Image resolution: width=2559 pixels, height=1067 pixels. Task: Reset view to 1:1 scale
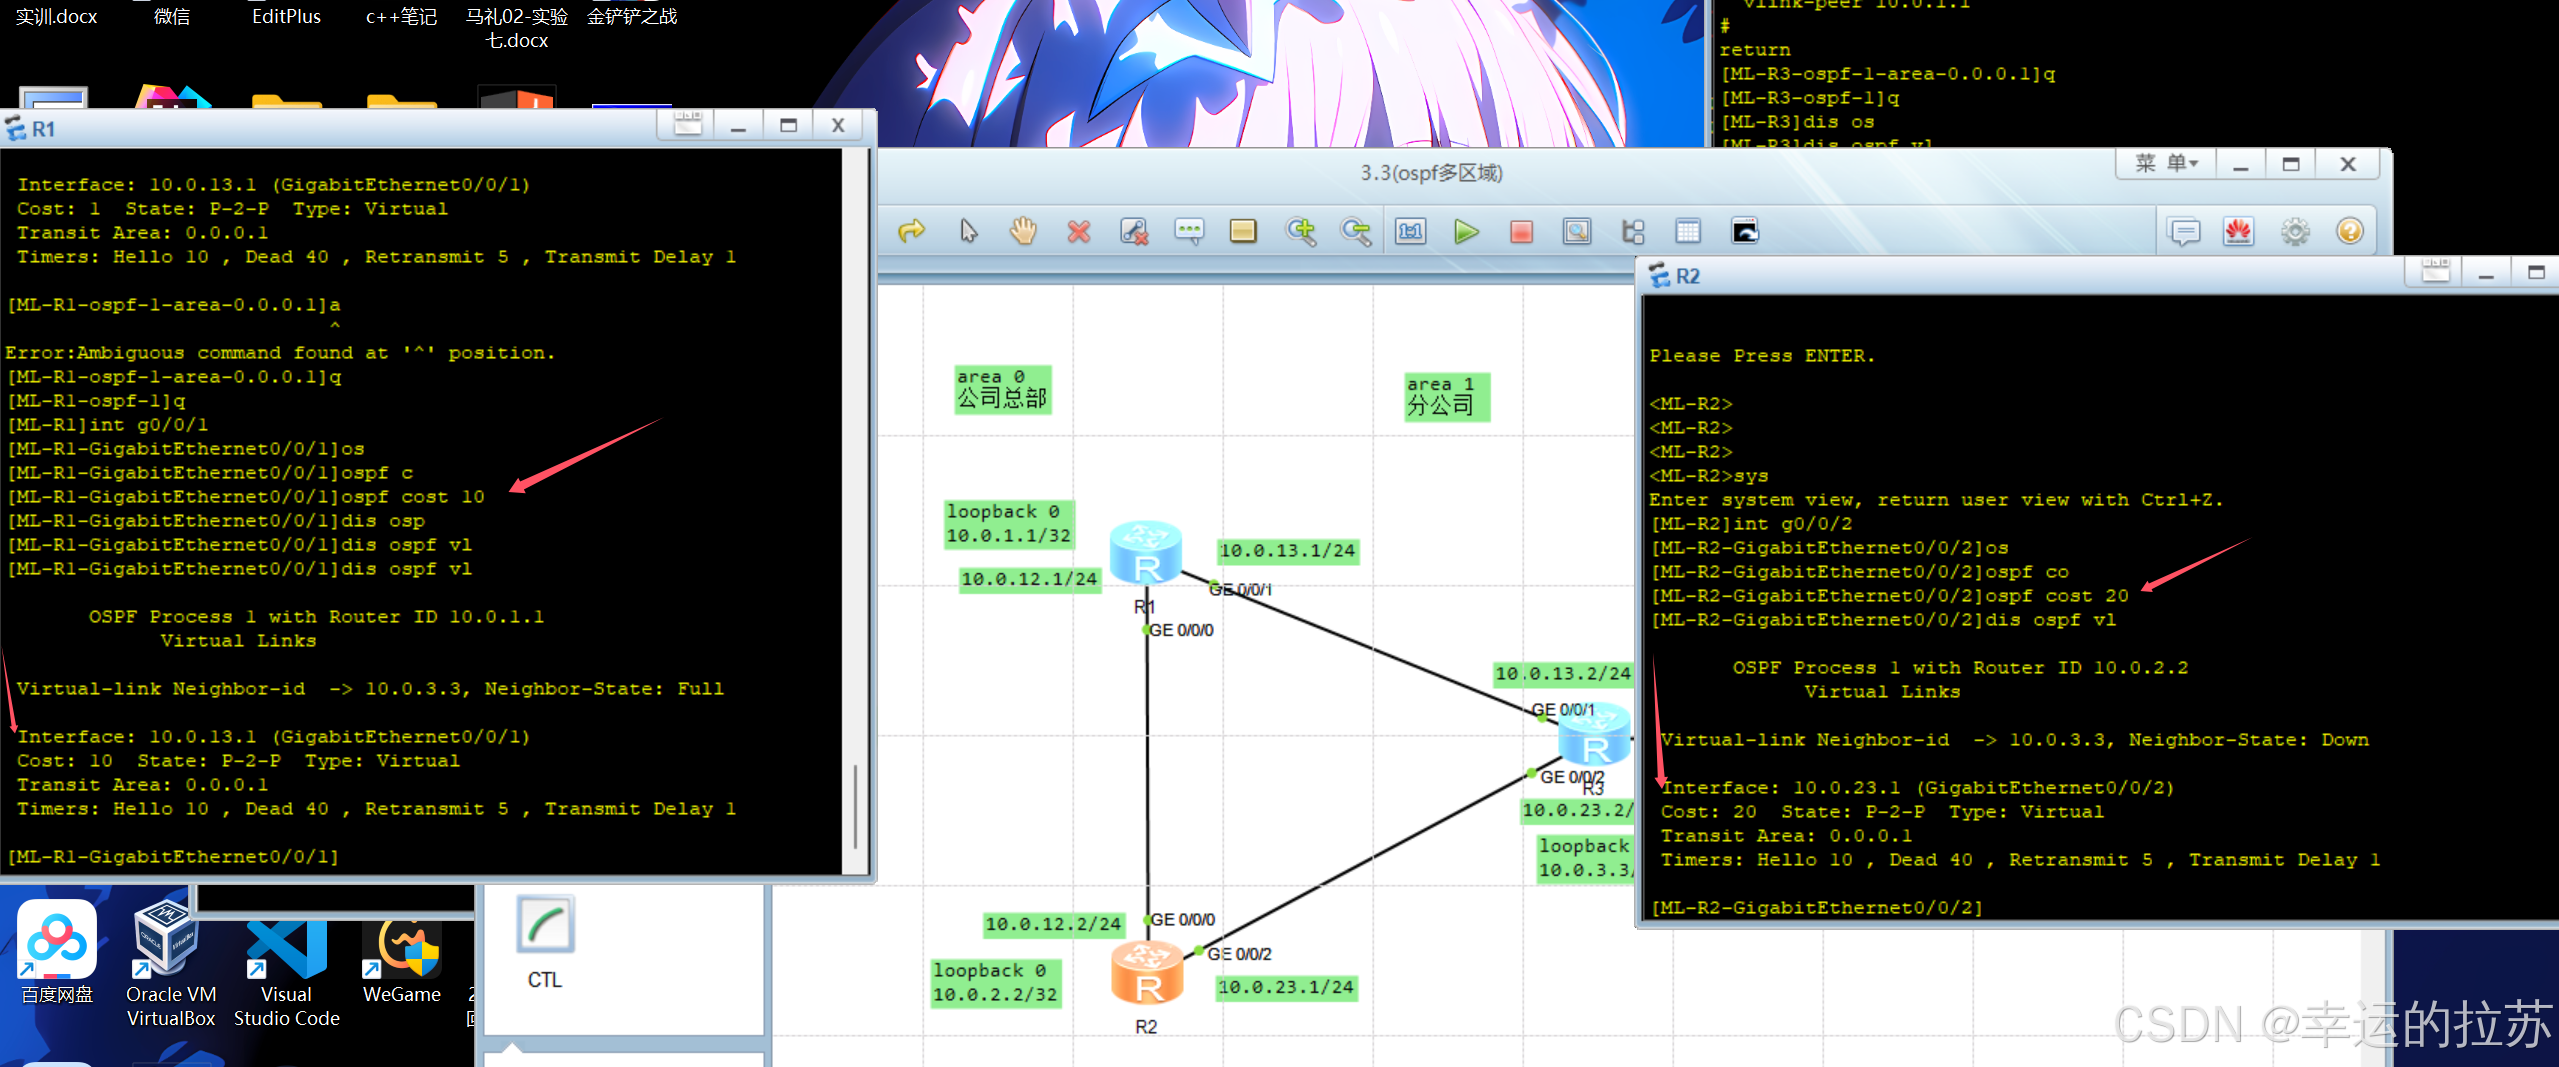[1411, 231]
